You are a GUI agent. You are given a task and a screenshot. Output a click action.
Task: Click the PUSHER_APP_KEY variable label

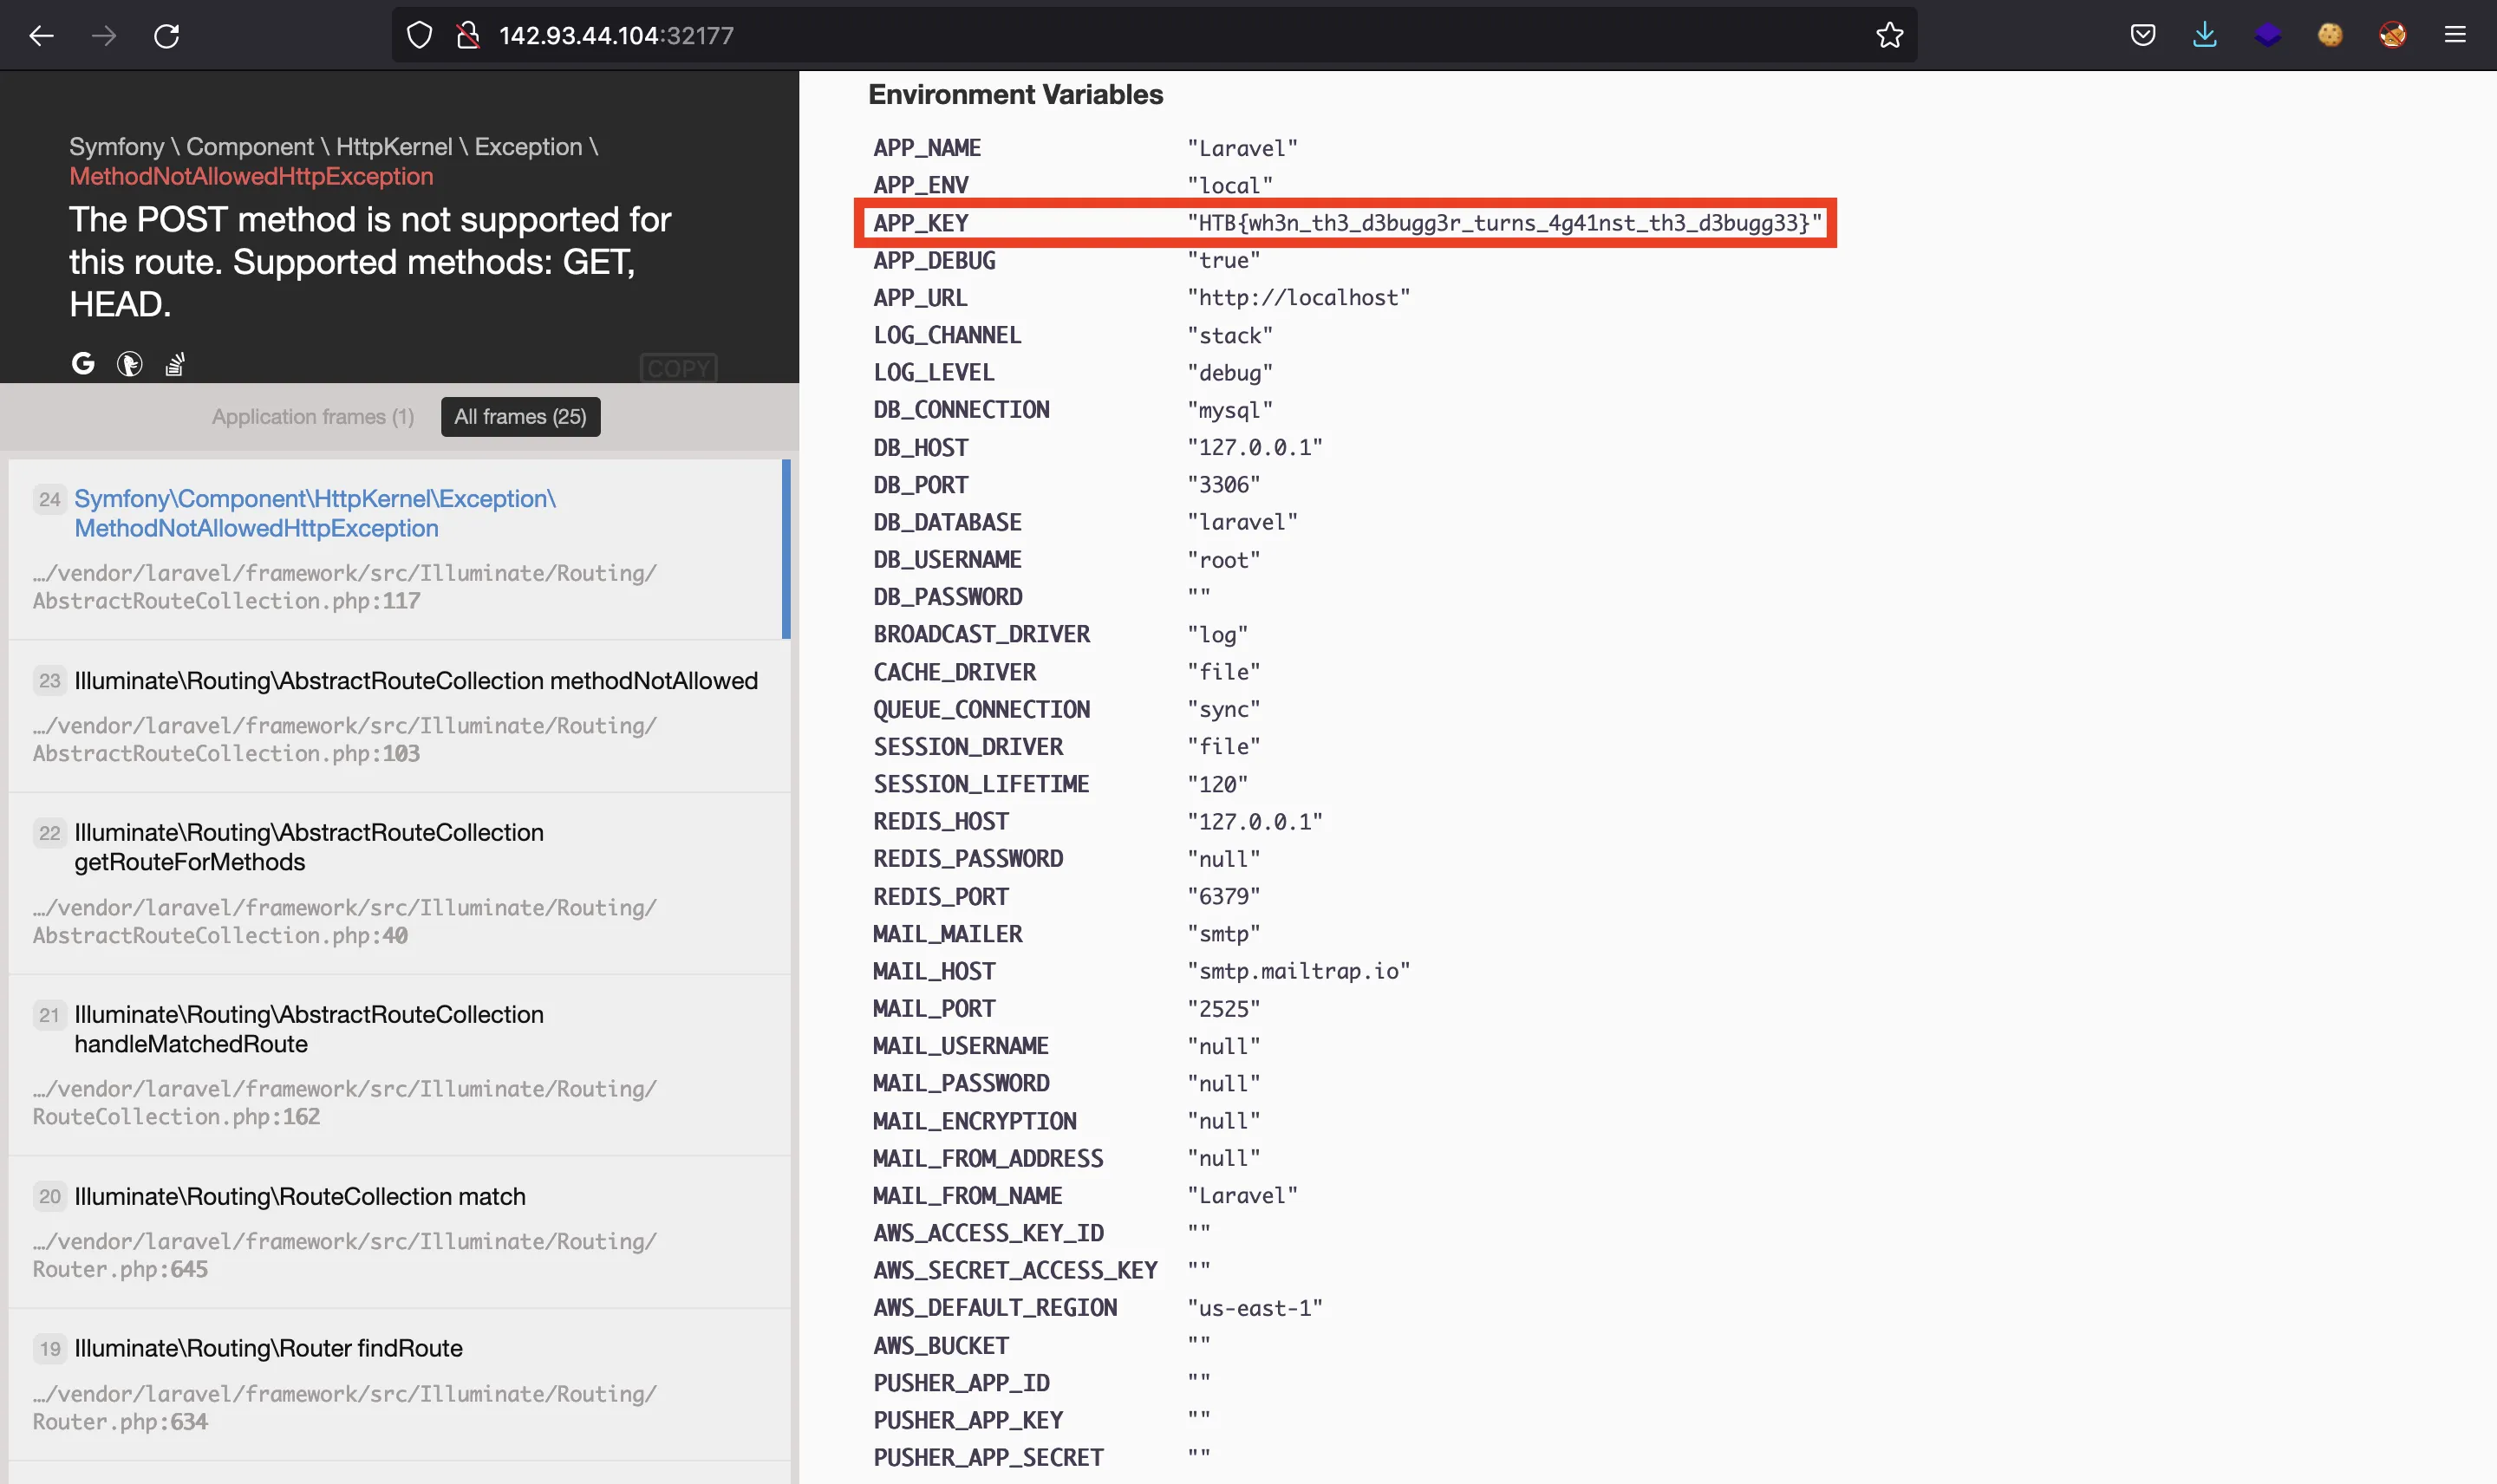(968, 1421)
